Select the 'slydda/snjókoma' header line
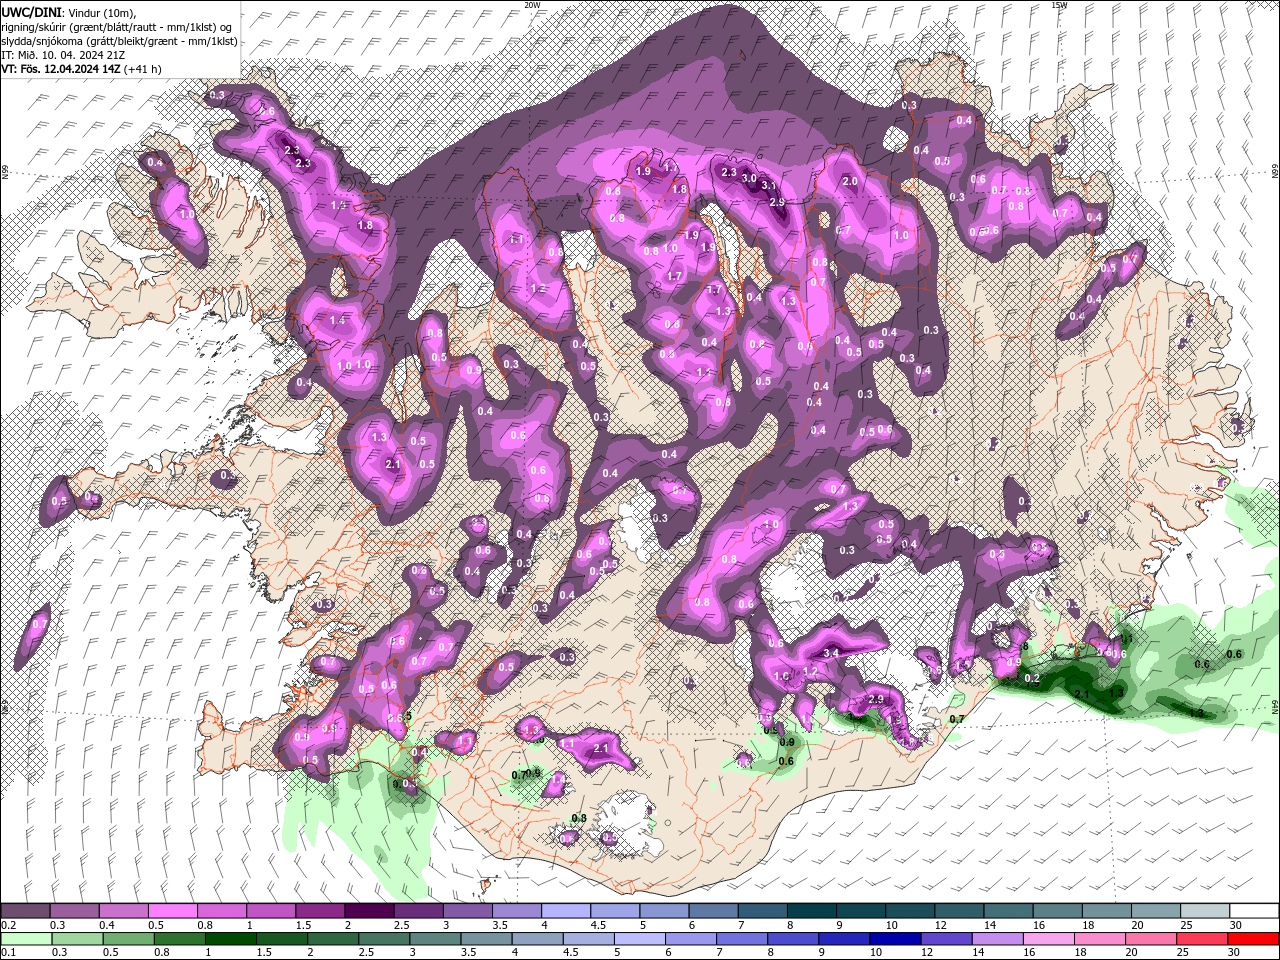The width and height of the screenshot is (1280, 960). 119,41
